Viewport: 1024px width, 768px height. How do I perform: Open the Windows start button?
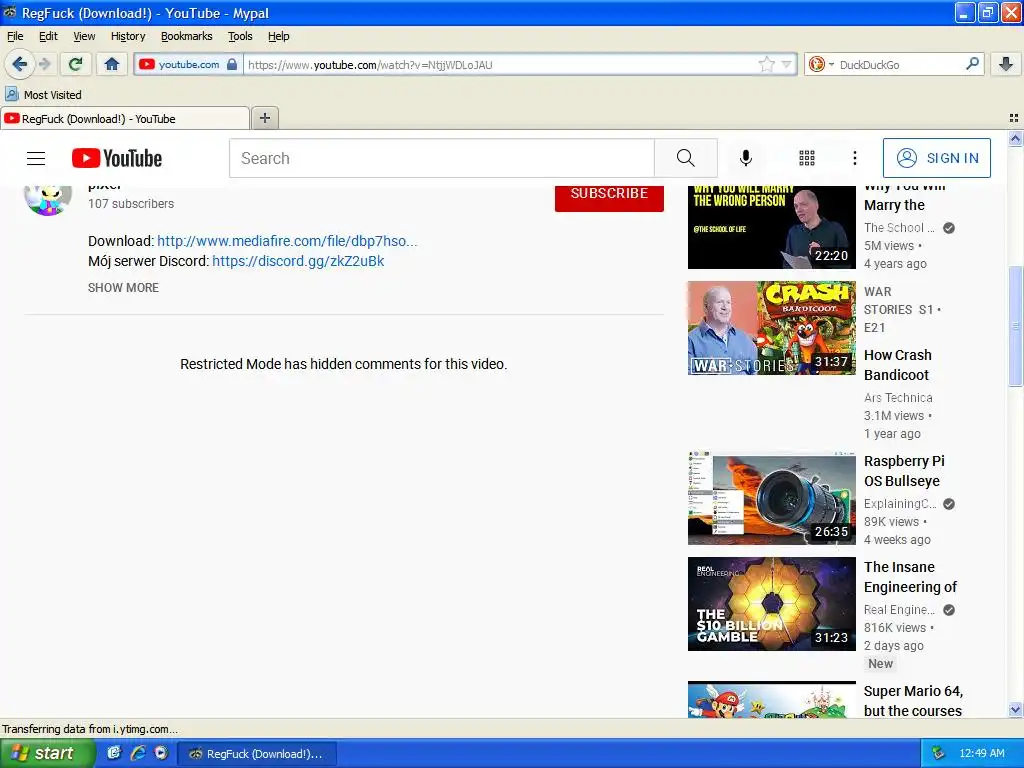[46, 754]
